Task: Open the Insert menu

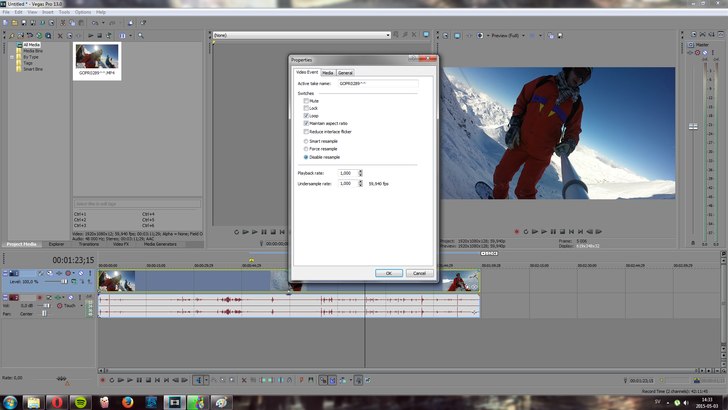Action: click(x=46, y=12)
